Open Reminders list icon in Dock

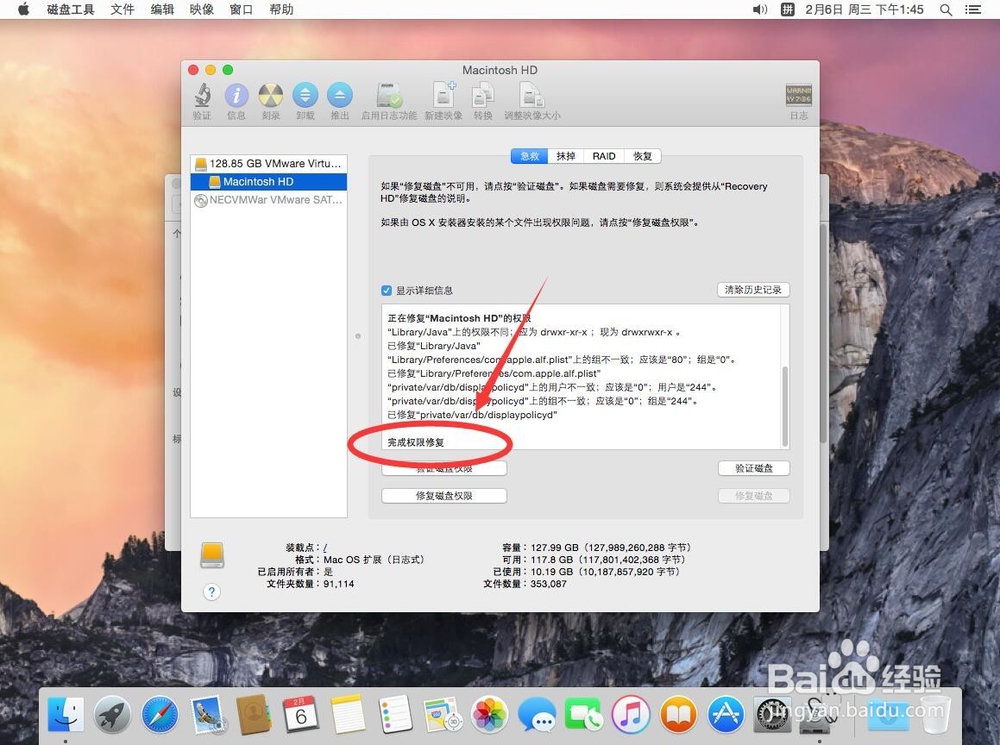click(x=395, y=714)
